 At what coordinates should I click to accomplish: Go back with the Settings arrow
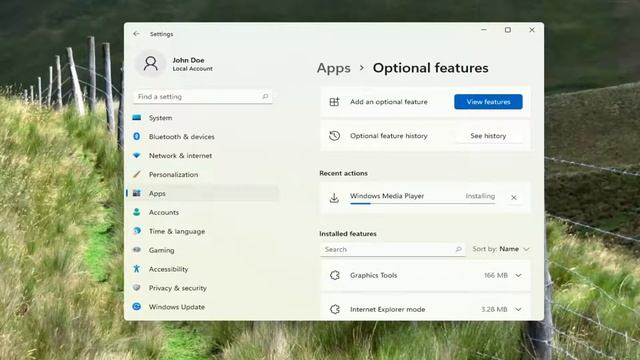pos(136,34)
